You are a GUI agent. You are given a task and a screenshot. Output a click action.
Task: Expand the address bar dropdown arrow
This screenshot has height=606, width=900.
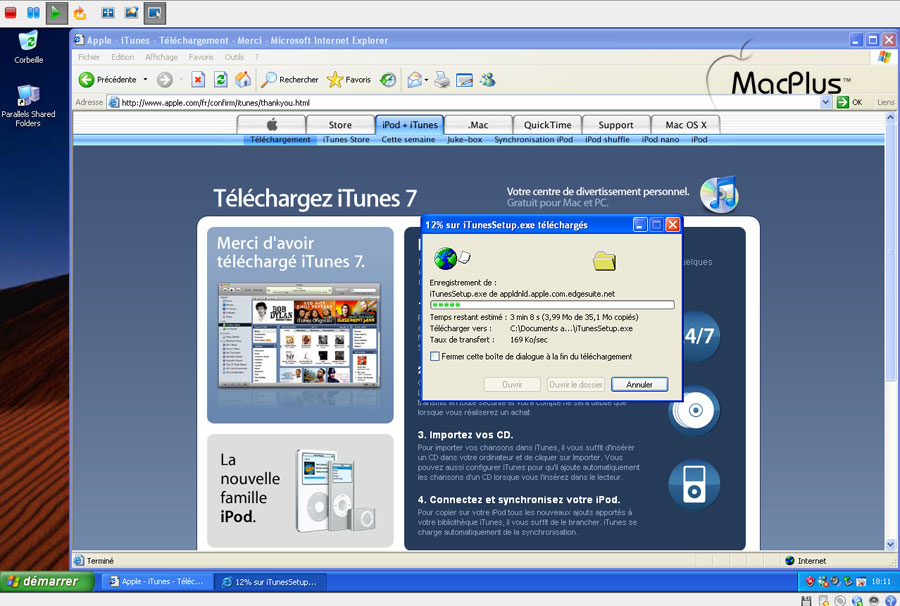click(825, 103)
